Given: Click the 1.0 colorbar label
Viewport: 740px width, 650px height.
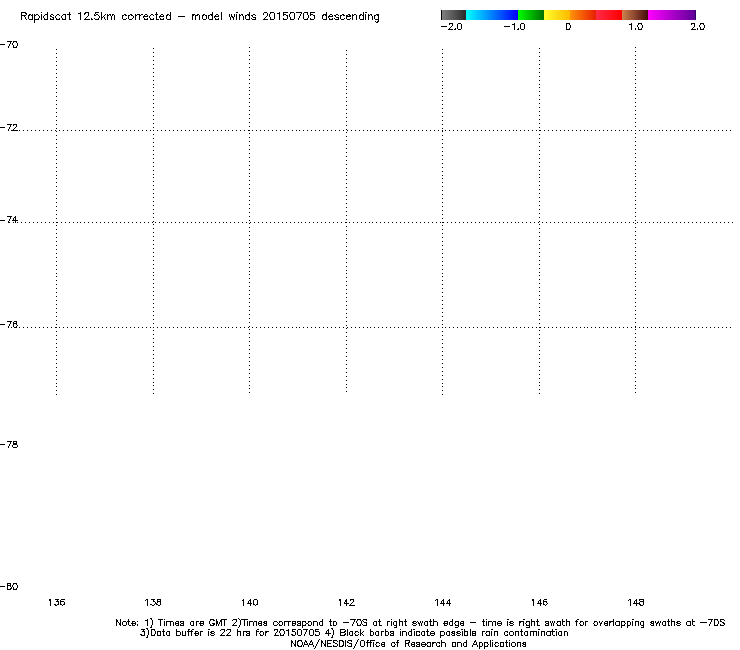Looking at the screenshot, I should click(636, 27).
